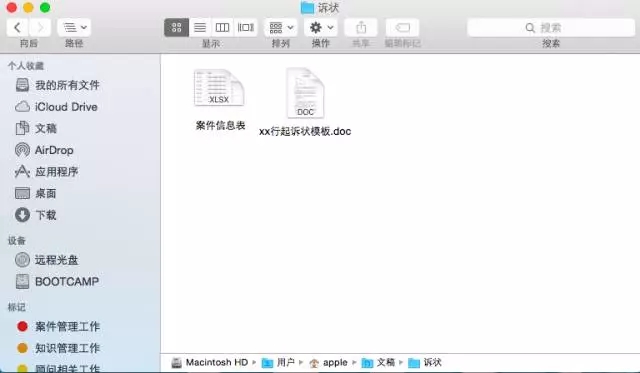Click the AirDrop sidebar icon

pos(22,150)
